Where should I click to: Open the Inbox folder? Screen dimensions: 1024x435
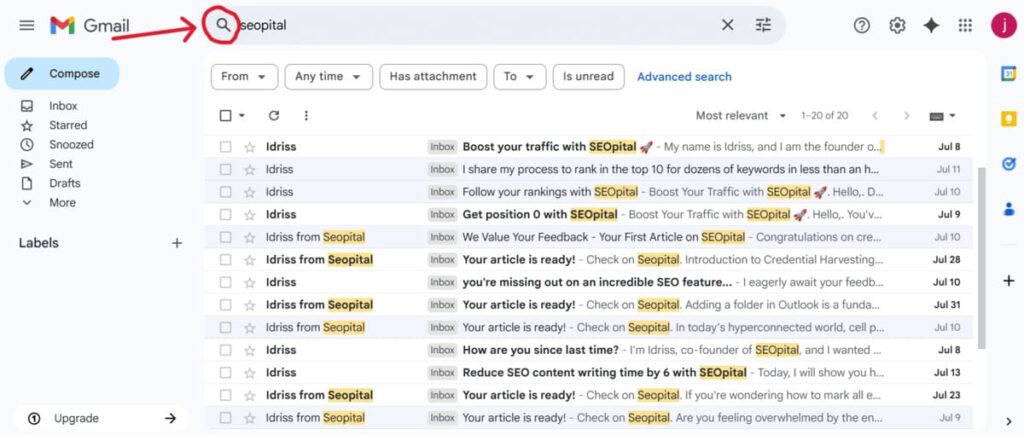pyautogui.click(x=63, y=106)
